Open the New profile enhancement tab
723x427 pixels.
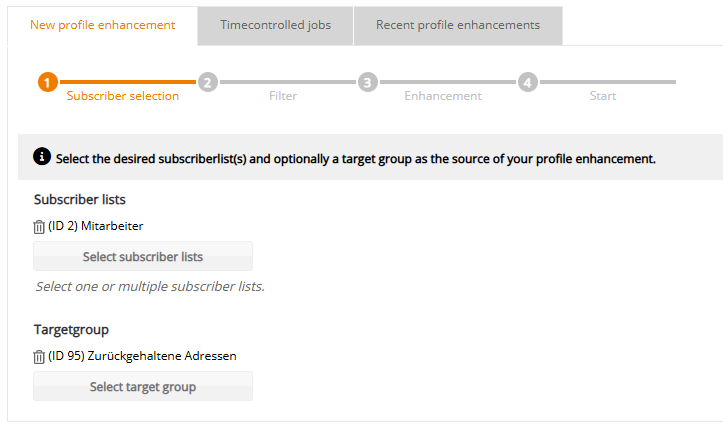coord(102,25)
